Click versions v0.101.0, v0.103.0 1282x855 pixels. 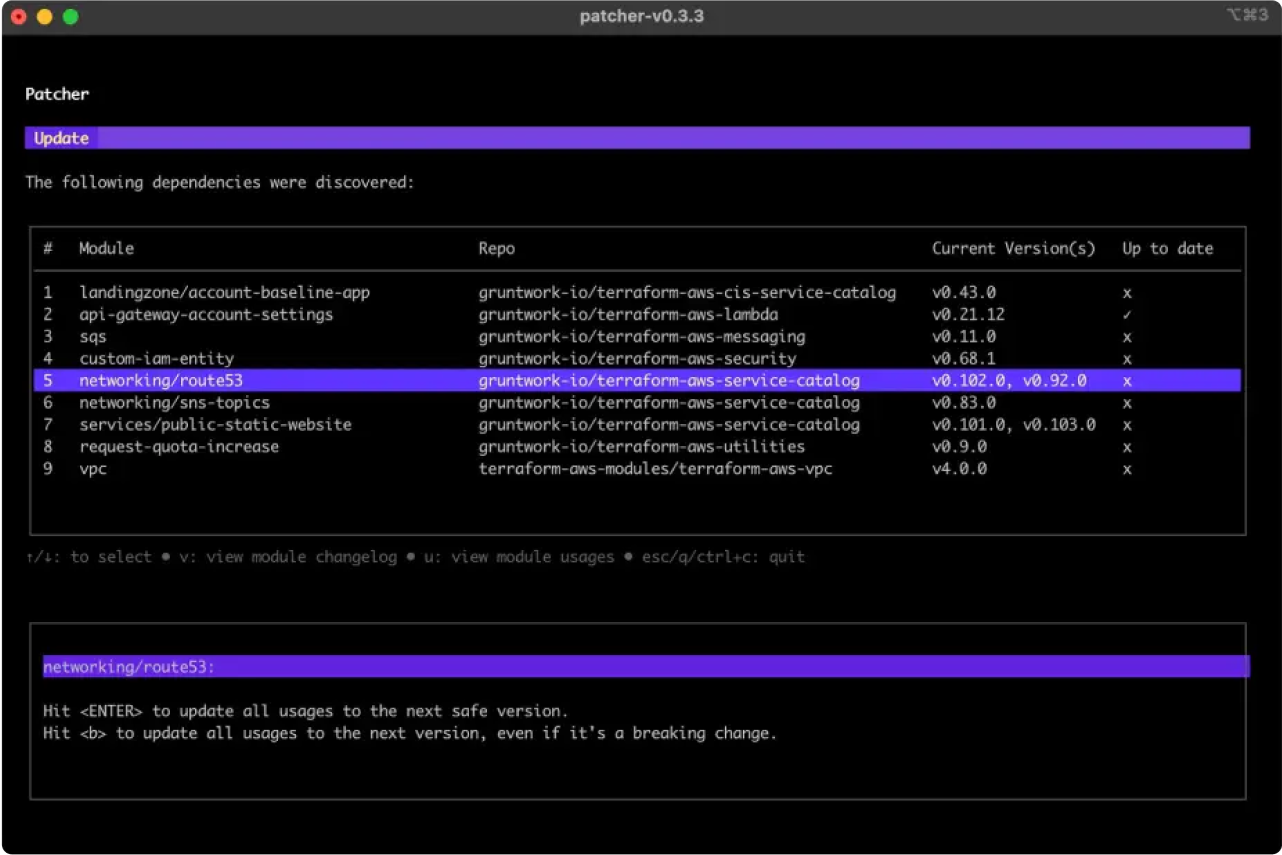[1014, 425]
